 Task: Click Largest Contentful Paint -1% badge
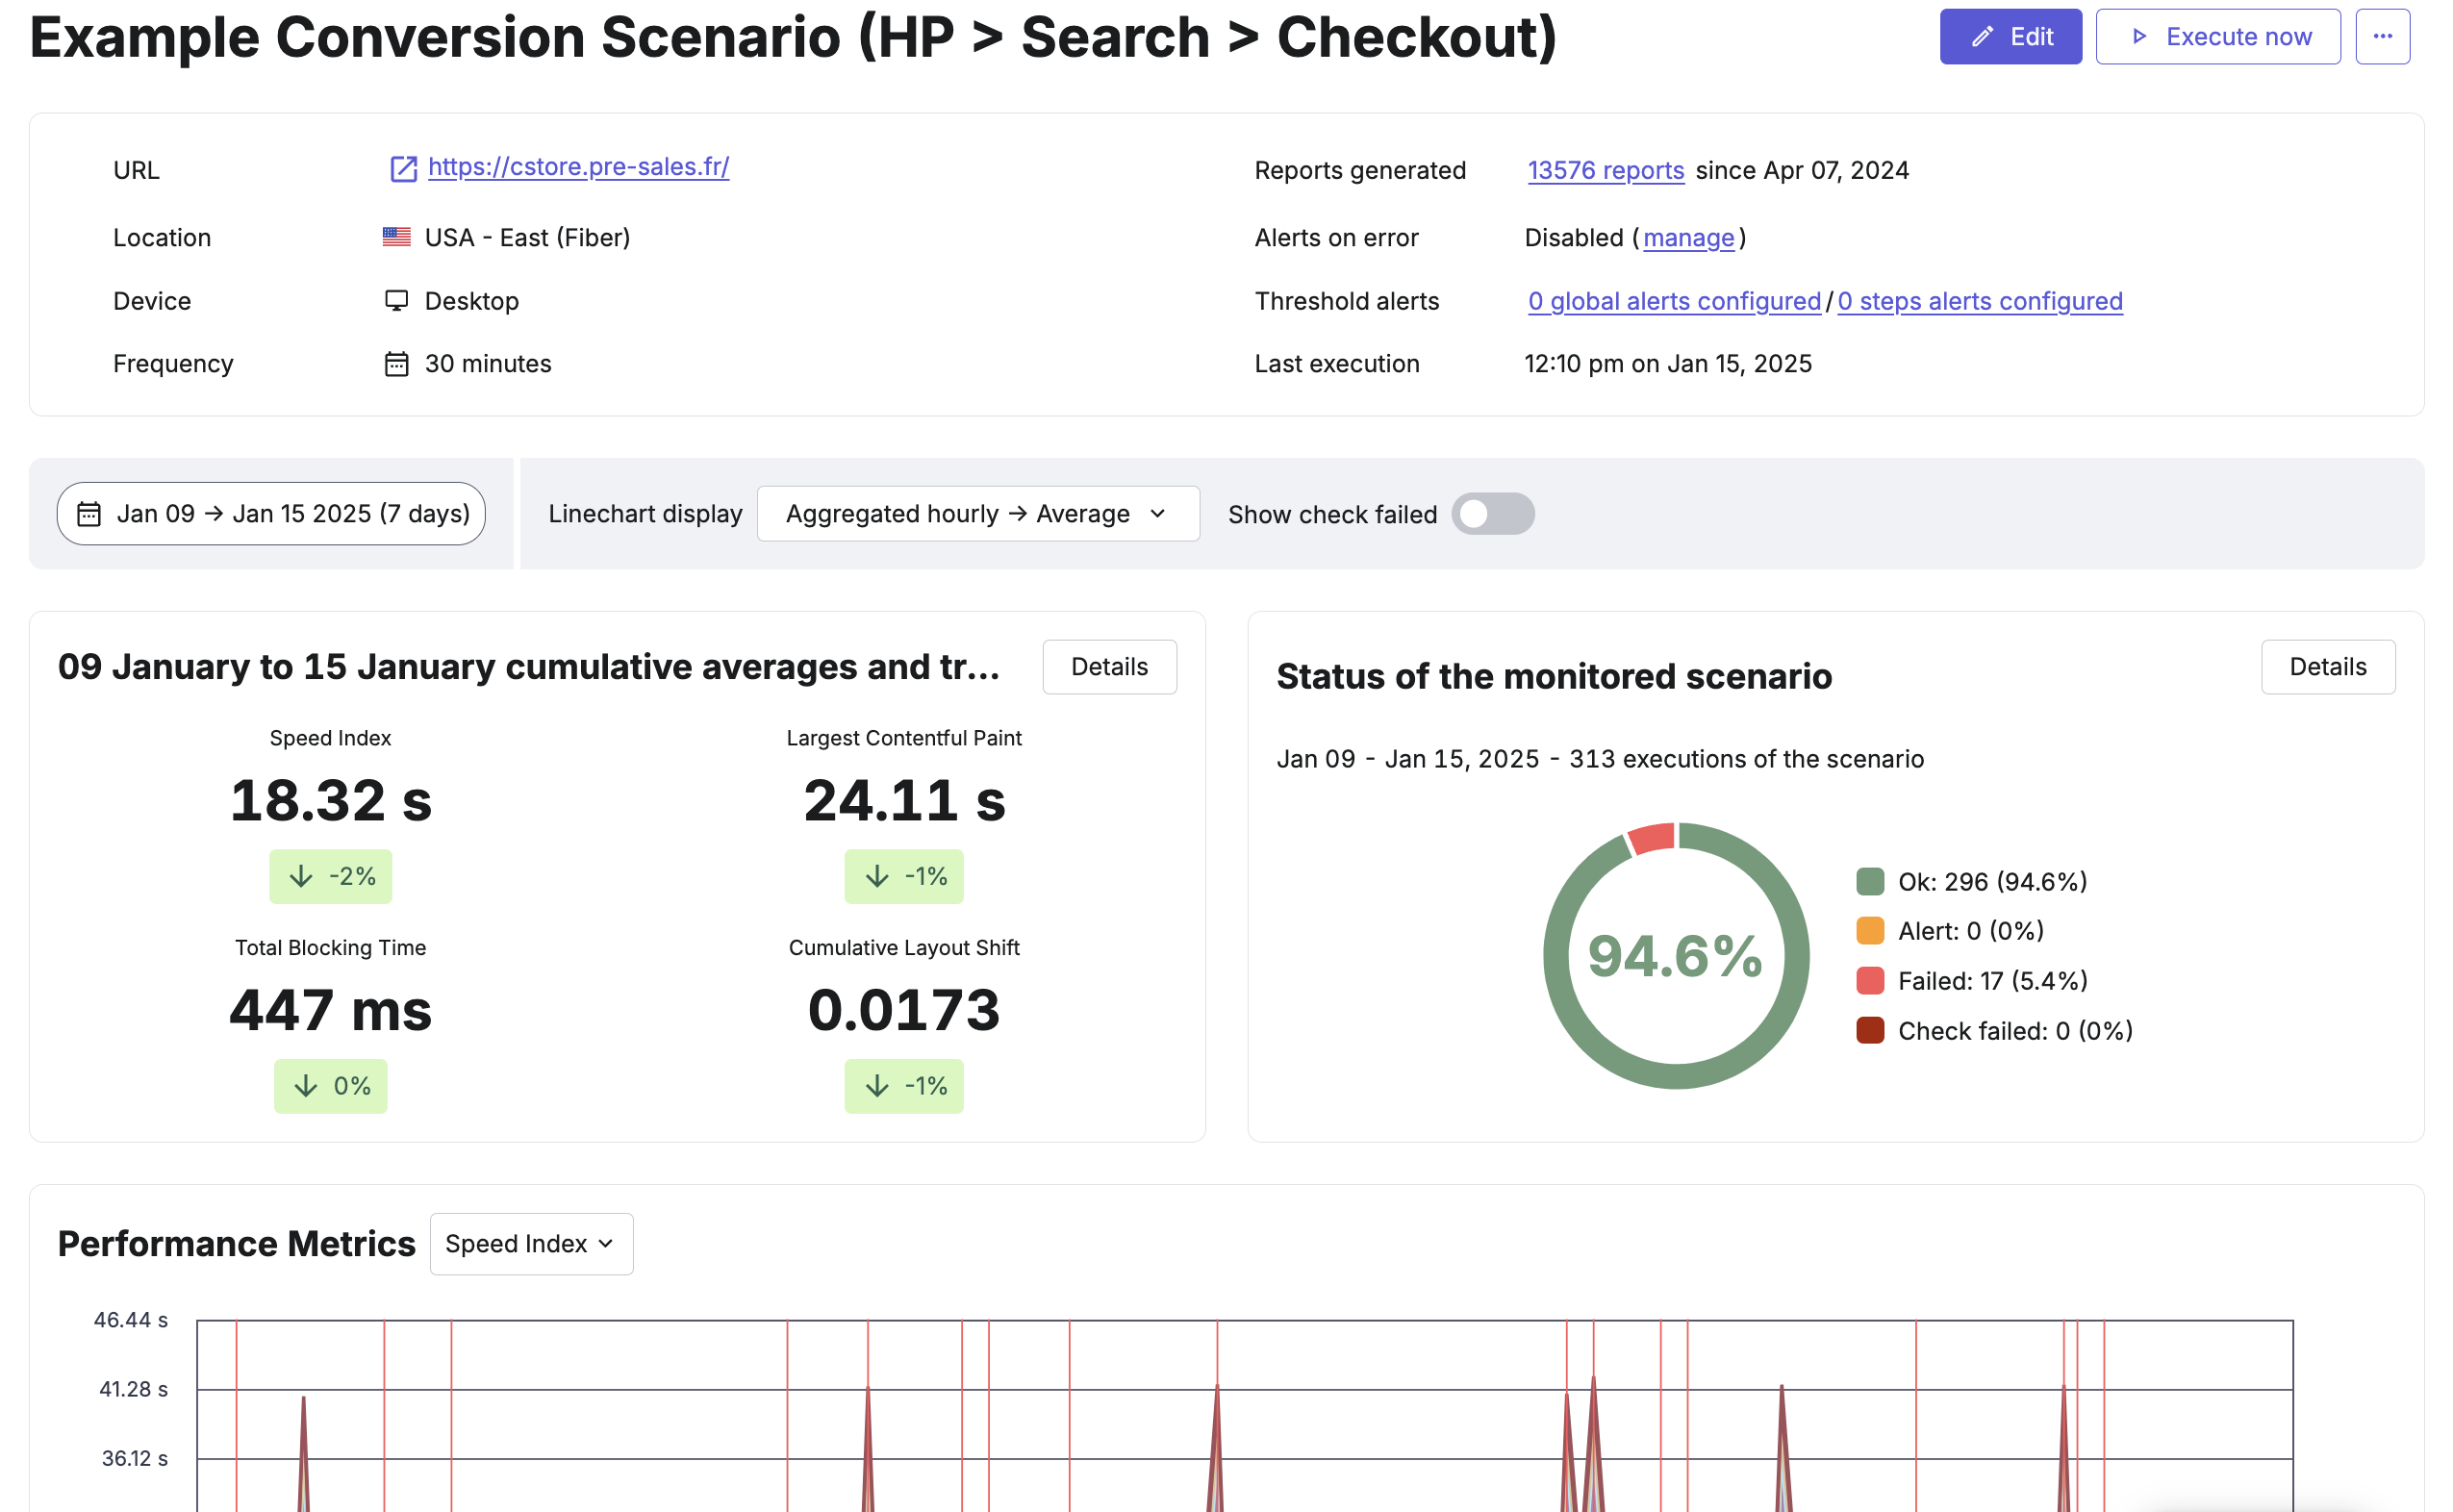click(904, 877)
